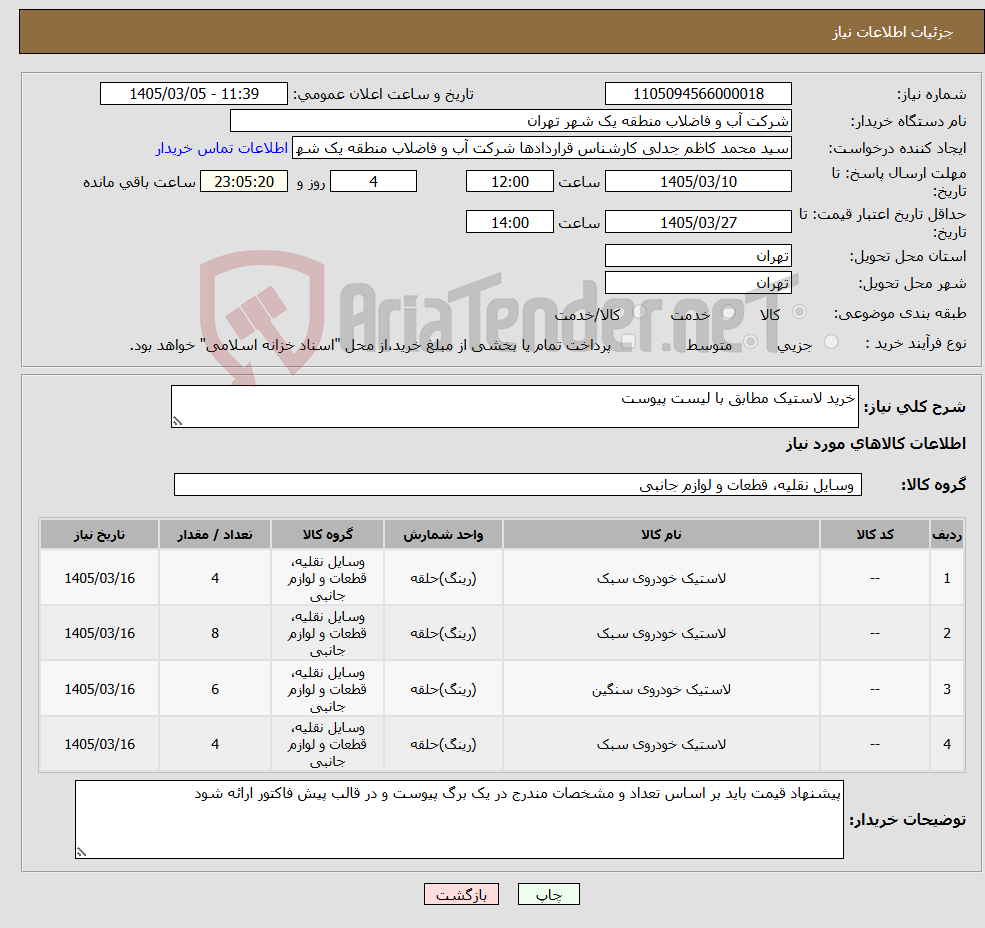Click the تاریخ نیاز column header
Image resolution: width=985 pixels, height=928 pixels.
(x=99, y=534)
